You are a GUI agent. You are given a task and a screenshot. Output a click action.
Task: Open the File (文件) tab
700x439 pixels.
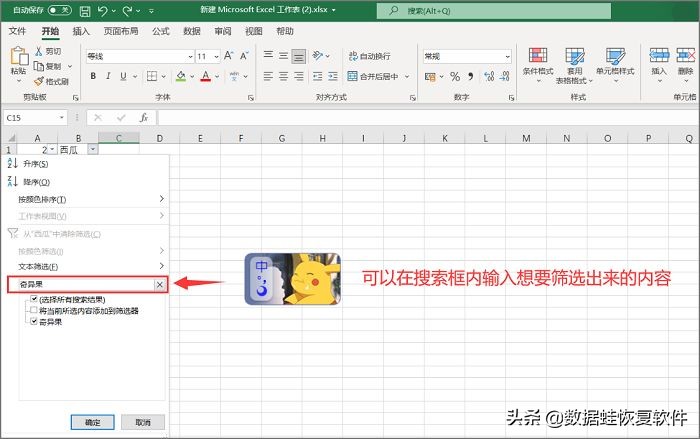pos(17,31)
